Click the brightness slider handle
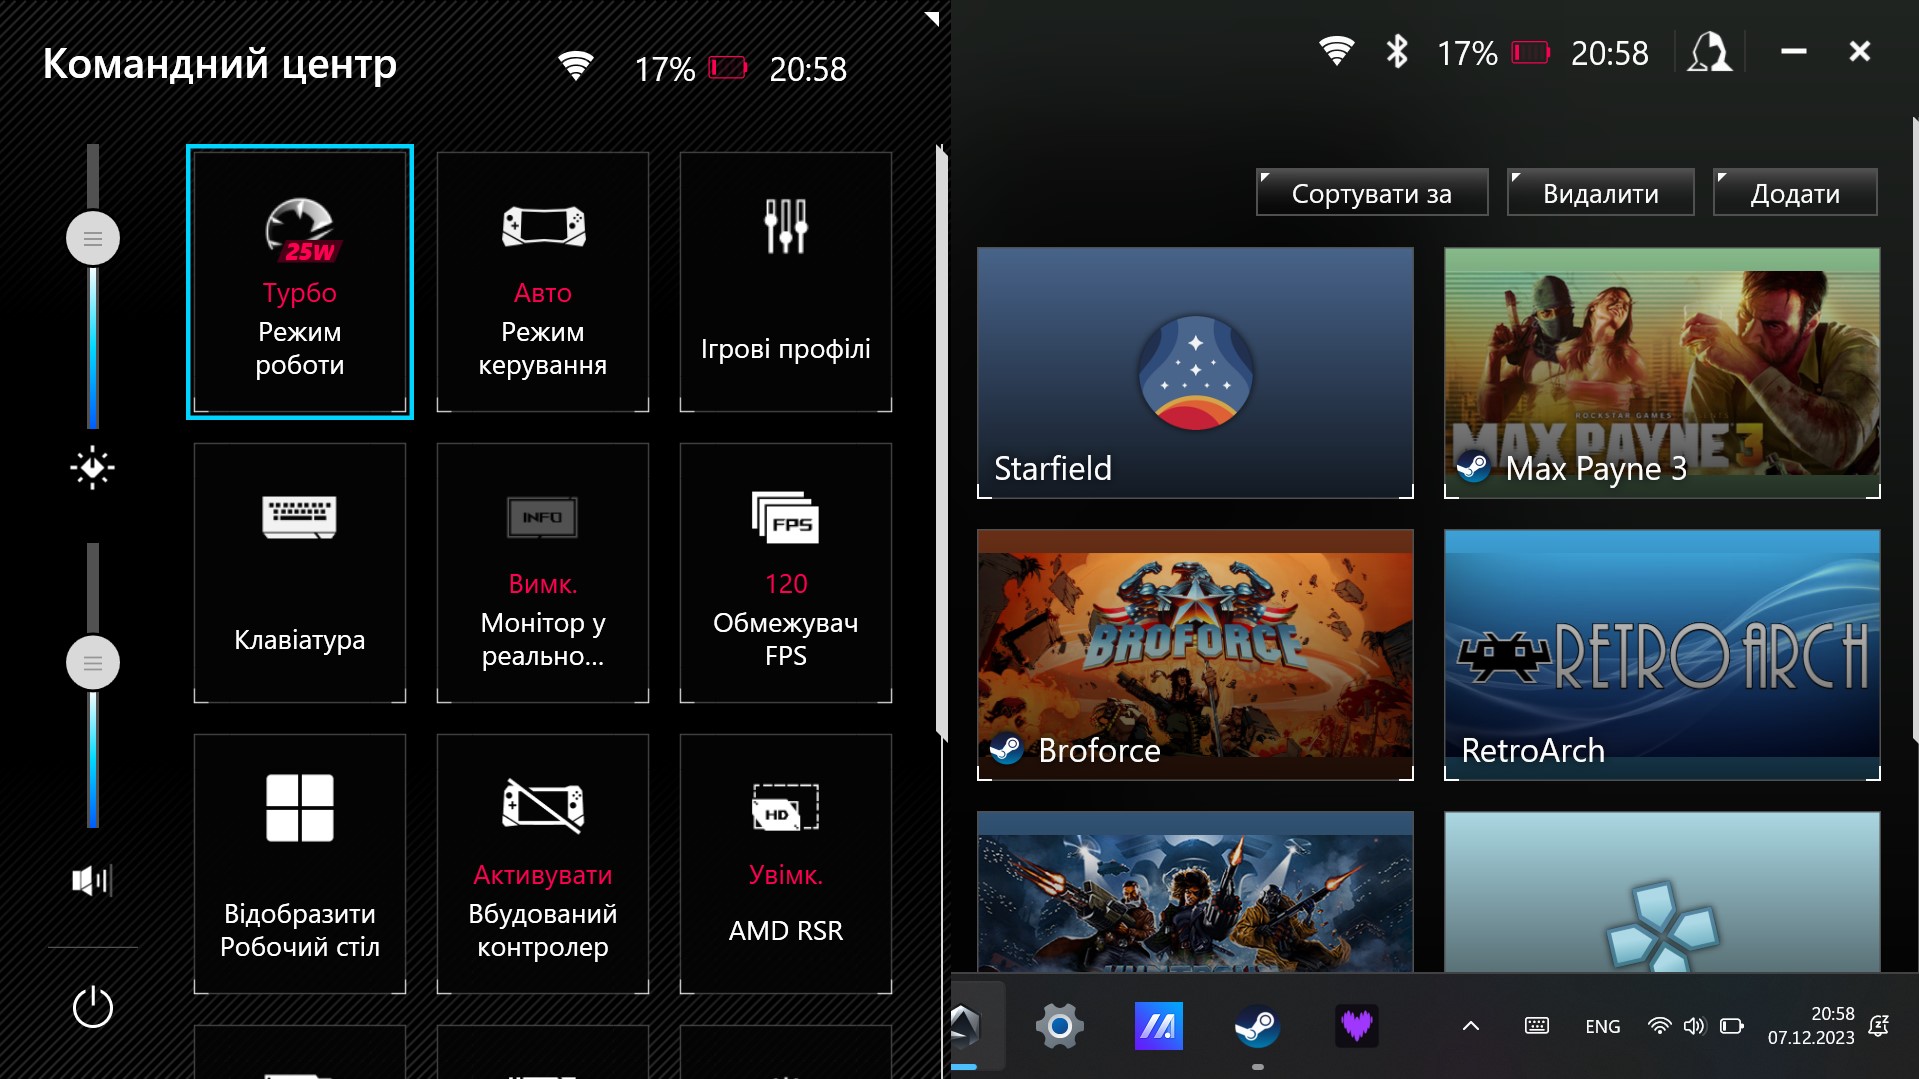The width and height of the screenshot is (1919, 1079). 93,239
